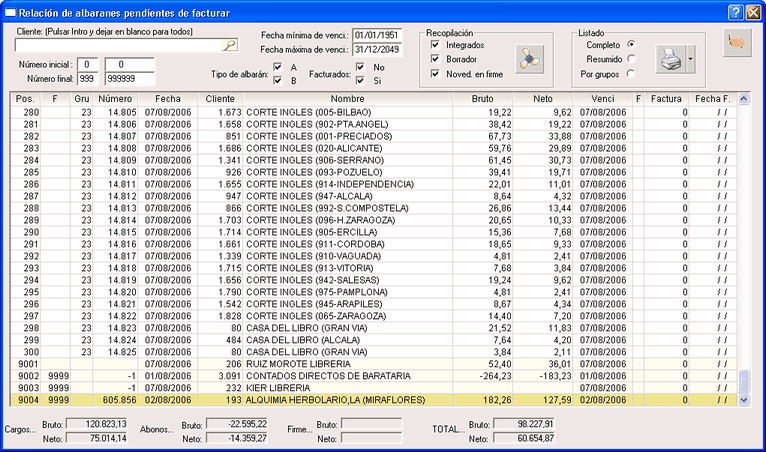The width and height of the screenshot is (766, 452).
Task: Toggle albarán type A checkbox
Action: pyautogui.click(x=278, y=67)
